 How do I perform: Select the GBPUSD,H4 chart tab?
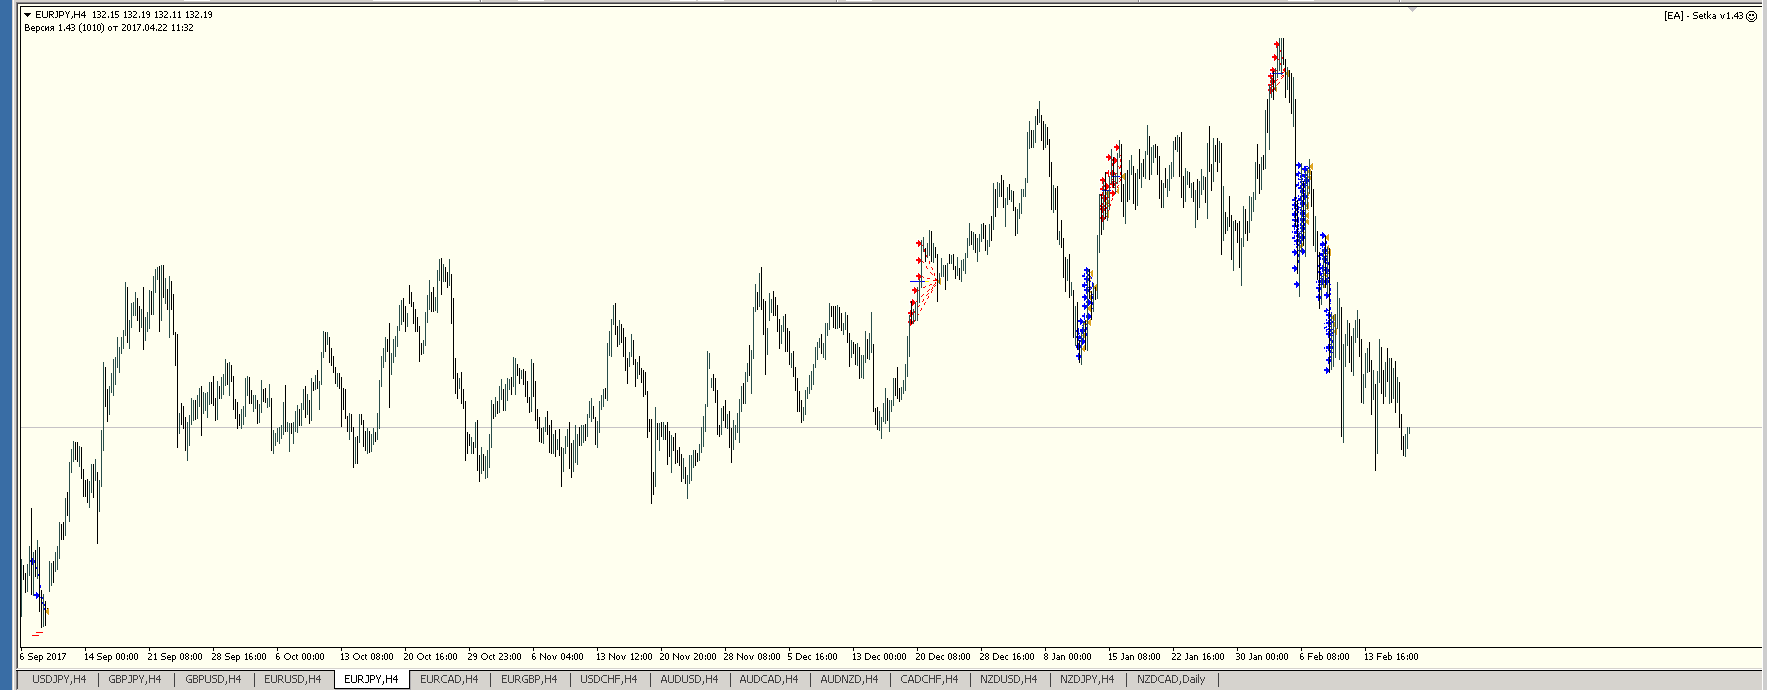[x=213, y=679]
